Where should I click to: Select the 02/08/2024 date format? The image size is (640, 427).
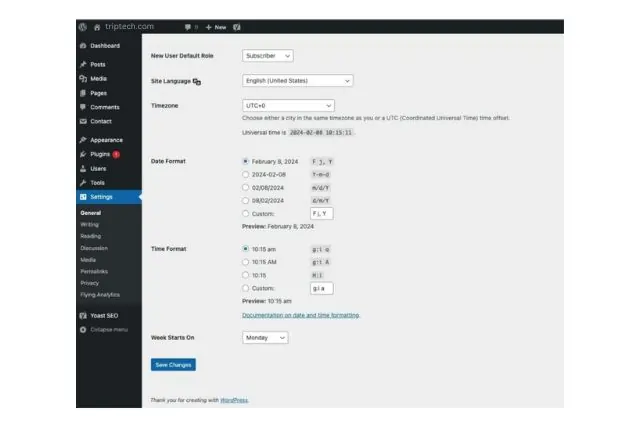[x=245, y=187]
